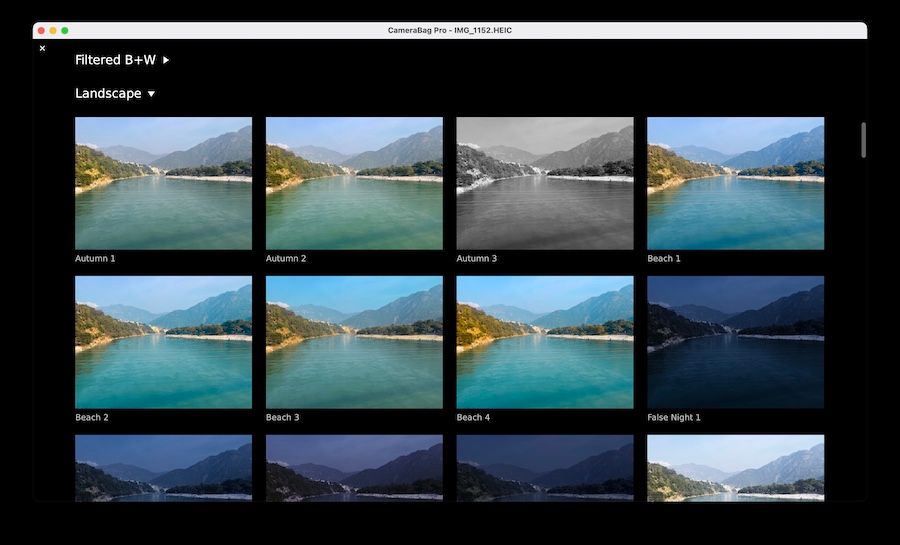The image size is (900, 545).
Task: Select the Autumn 2 preset preview
Action: [x=354, y=183]
